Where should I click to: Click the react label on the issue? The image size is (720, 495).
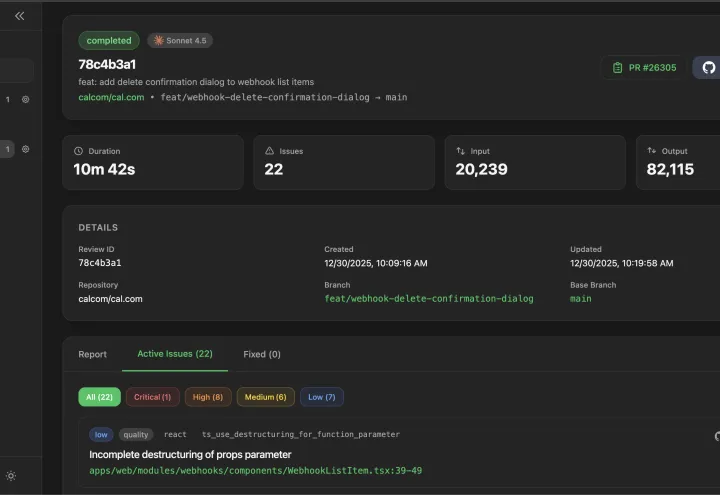point(175,434)
